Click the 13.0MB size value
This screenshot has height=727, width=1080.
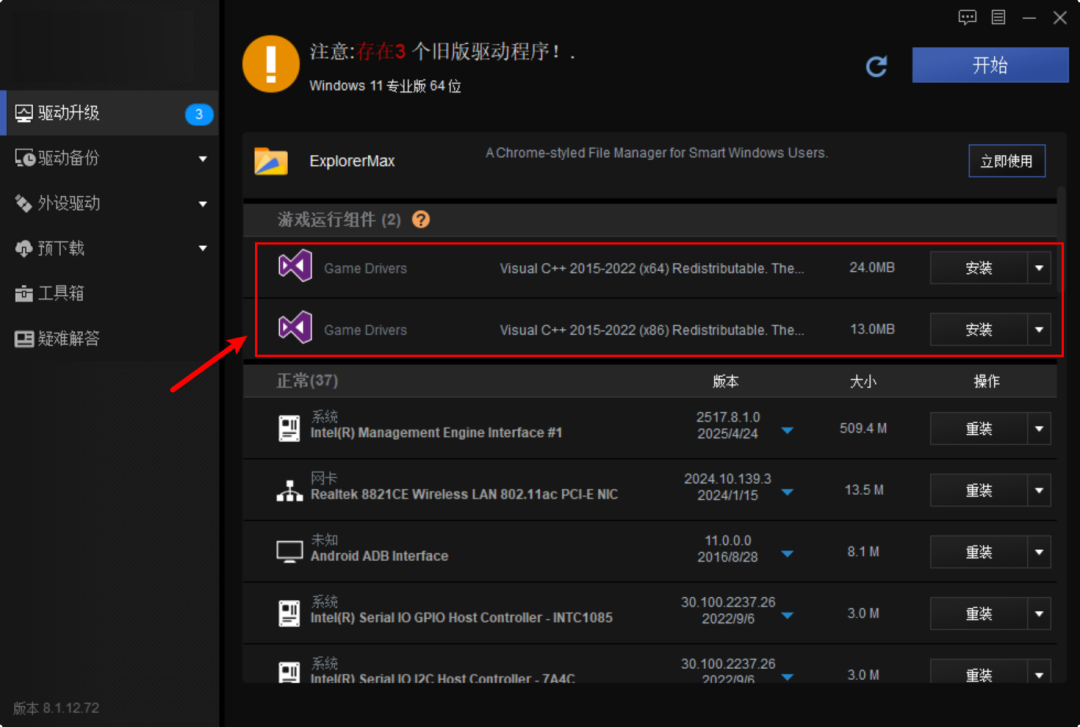(x=871, y=329)
